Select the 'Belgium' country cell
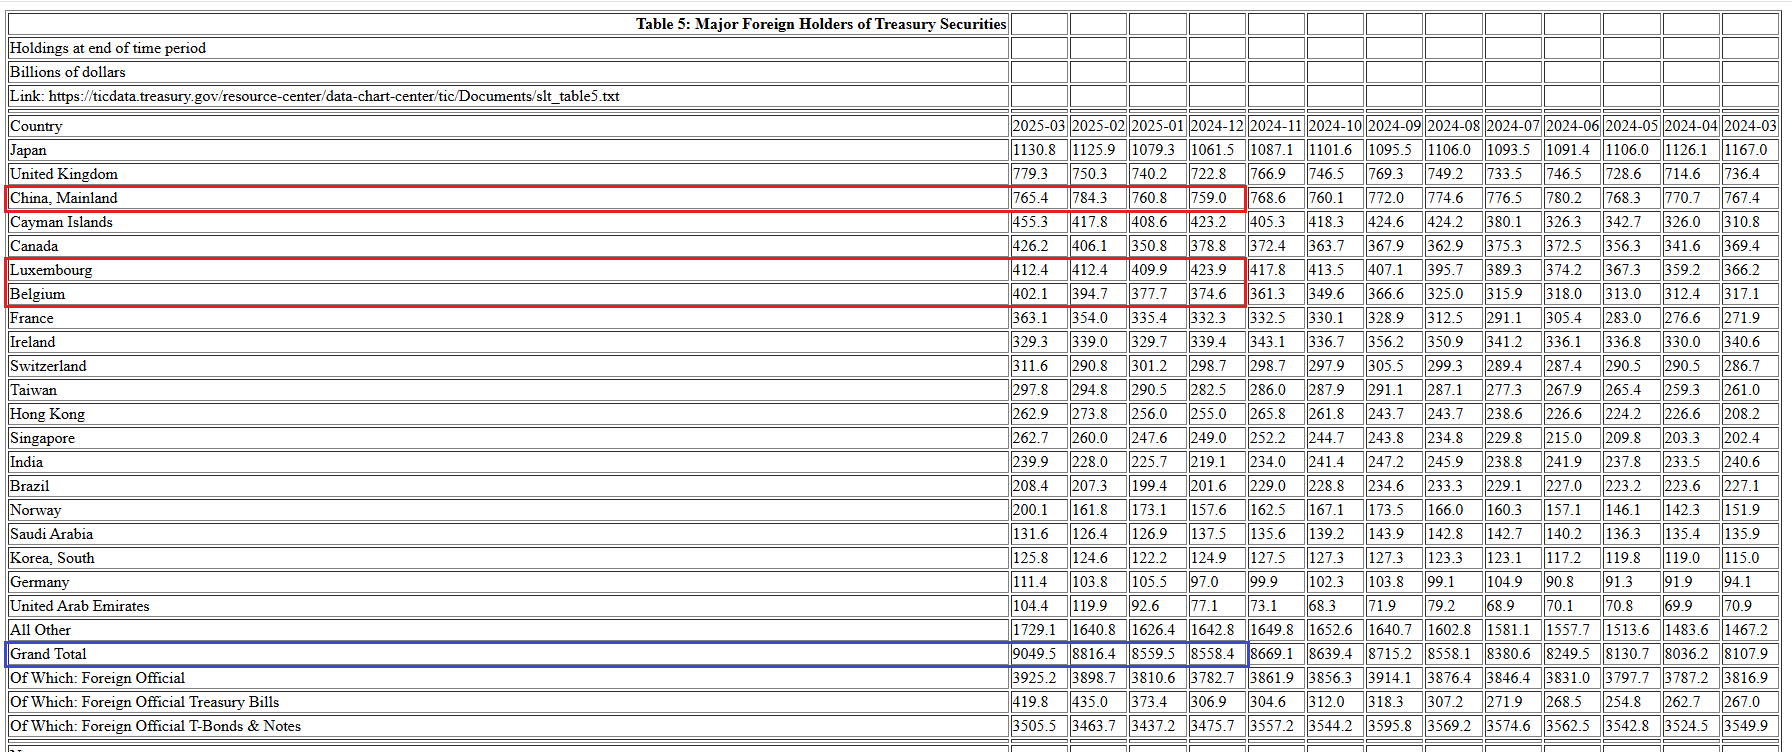1792x752 pixels. click(x=508, y=294)
